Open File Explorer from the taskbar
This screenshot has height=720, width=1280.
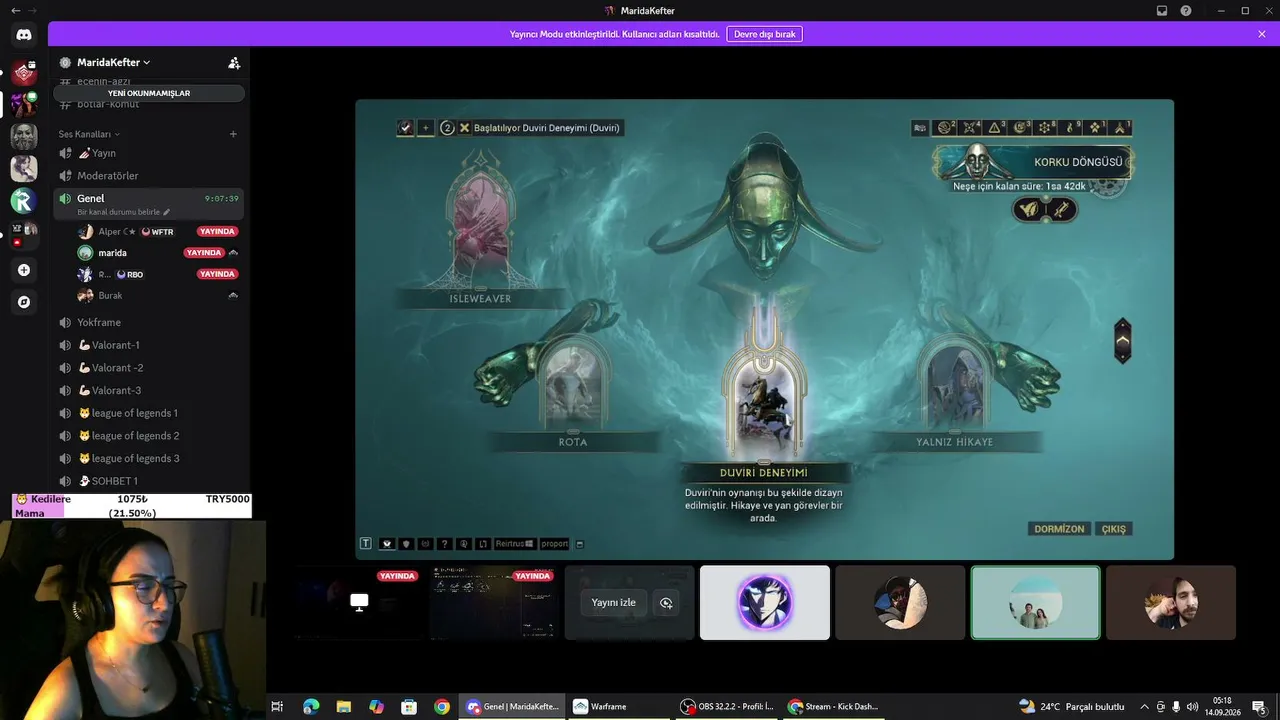(x=343, y=707)
